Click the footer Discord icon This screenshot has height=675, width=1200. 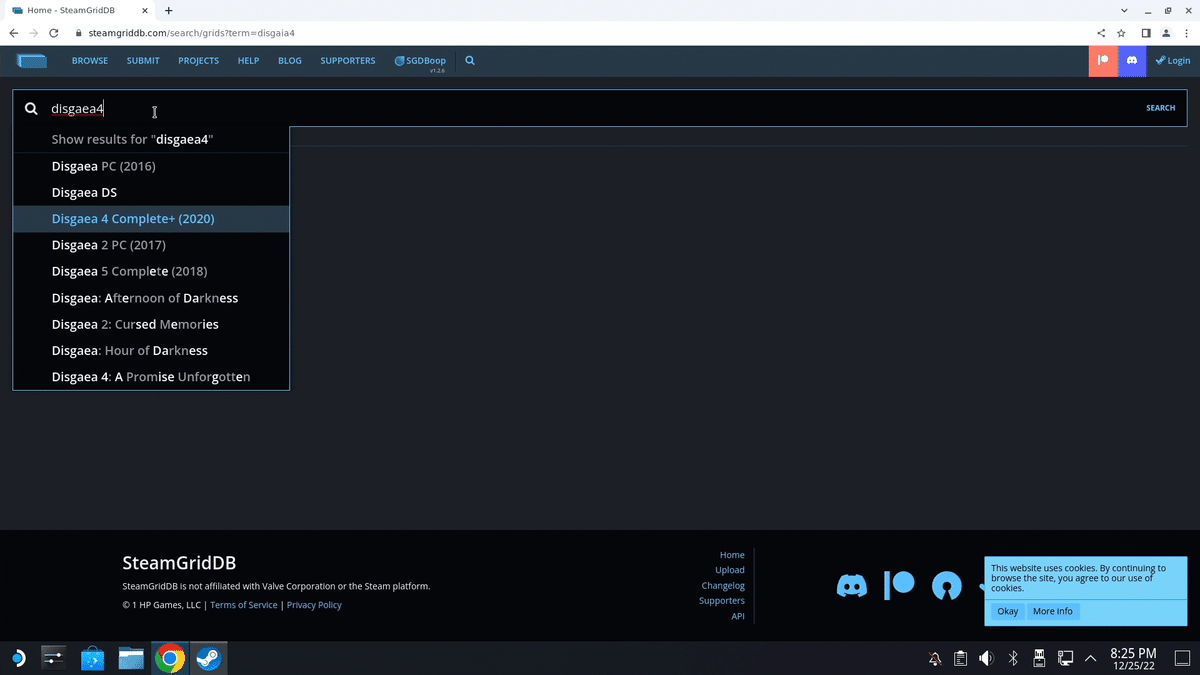[x=851, y=586]
